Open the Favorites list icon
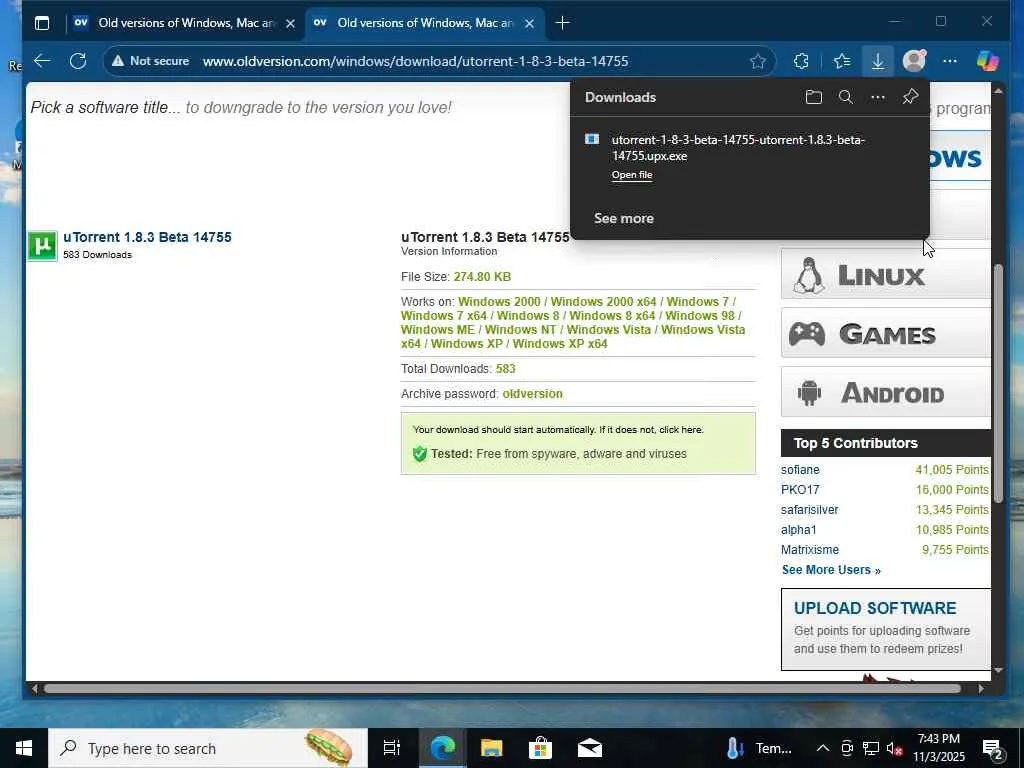1024x768 pixels. pyautogui.click(x=842, y=61)
